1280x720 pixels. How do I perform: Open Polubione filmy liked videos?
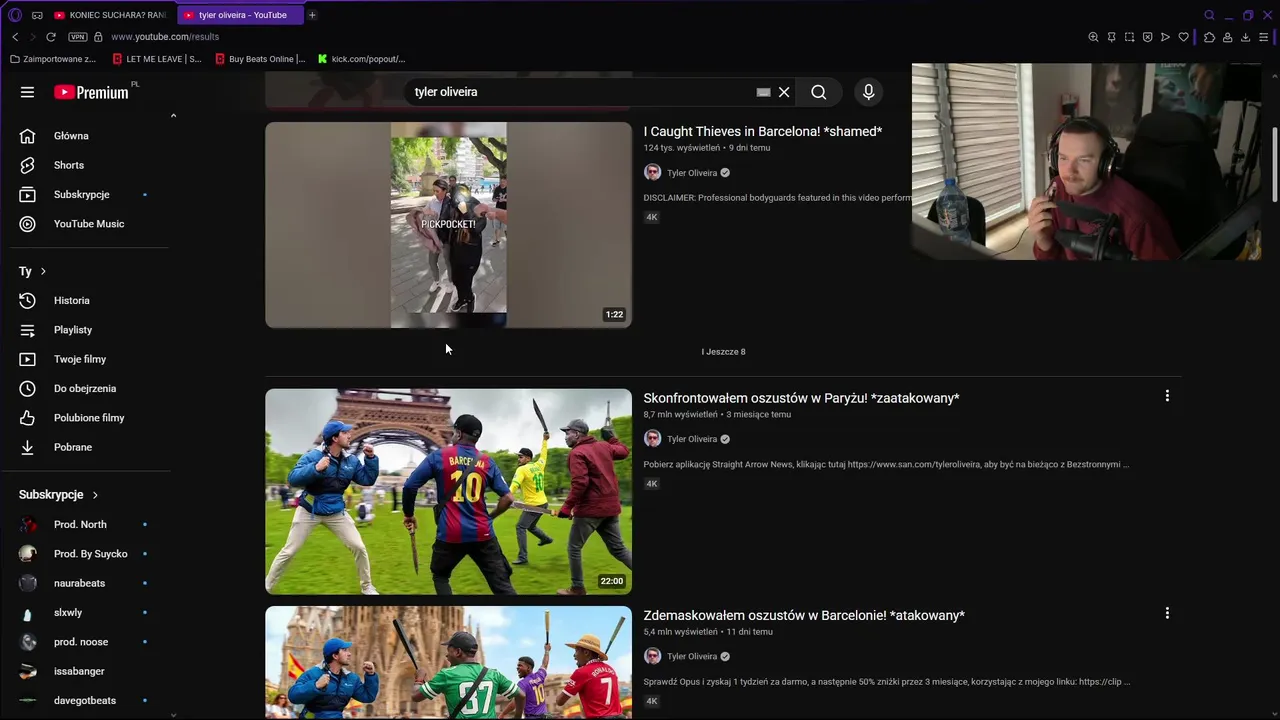[91, 418]
